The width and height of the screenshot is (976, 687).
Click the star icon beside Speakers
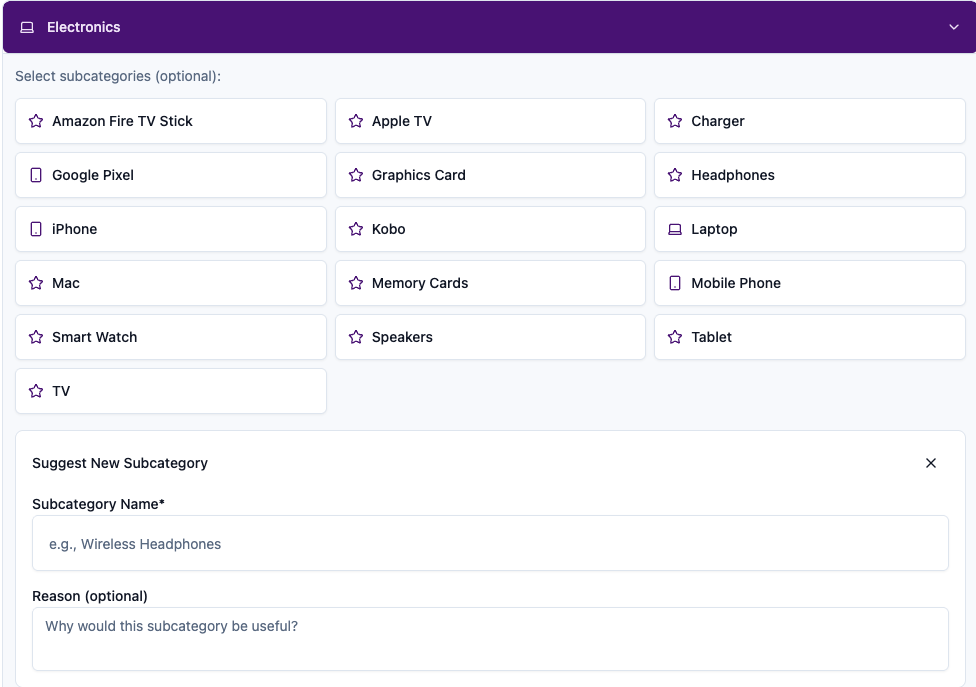click(x=356, y=337)
